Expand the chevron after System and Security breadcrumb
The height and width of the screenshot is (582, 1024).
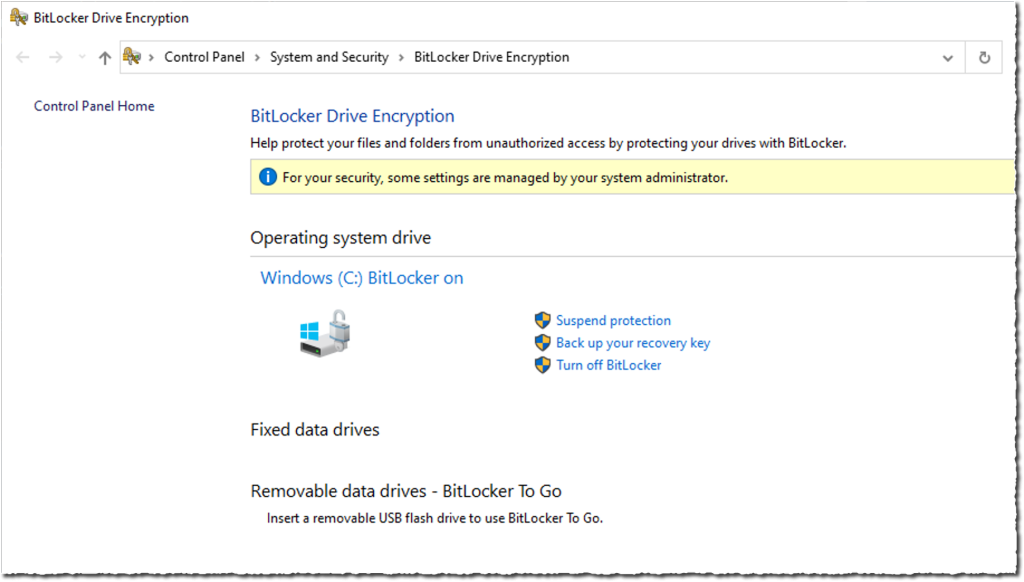coord(398,57)
